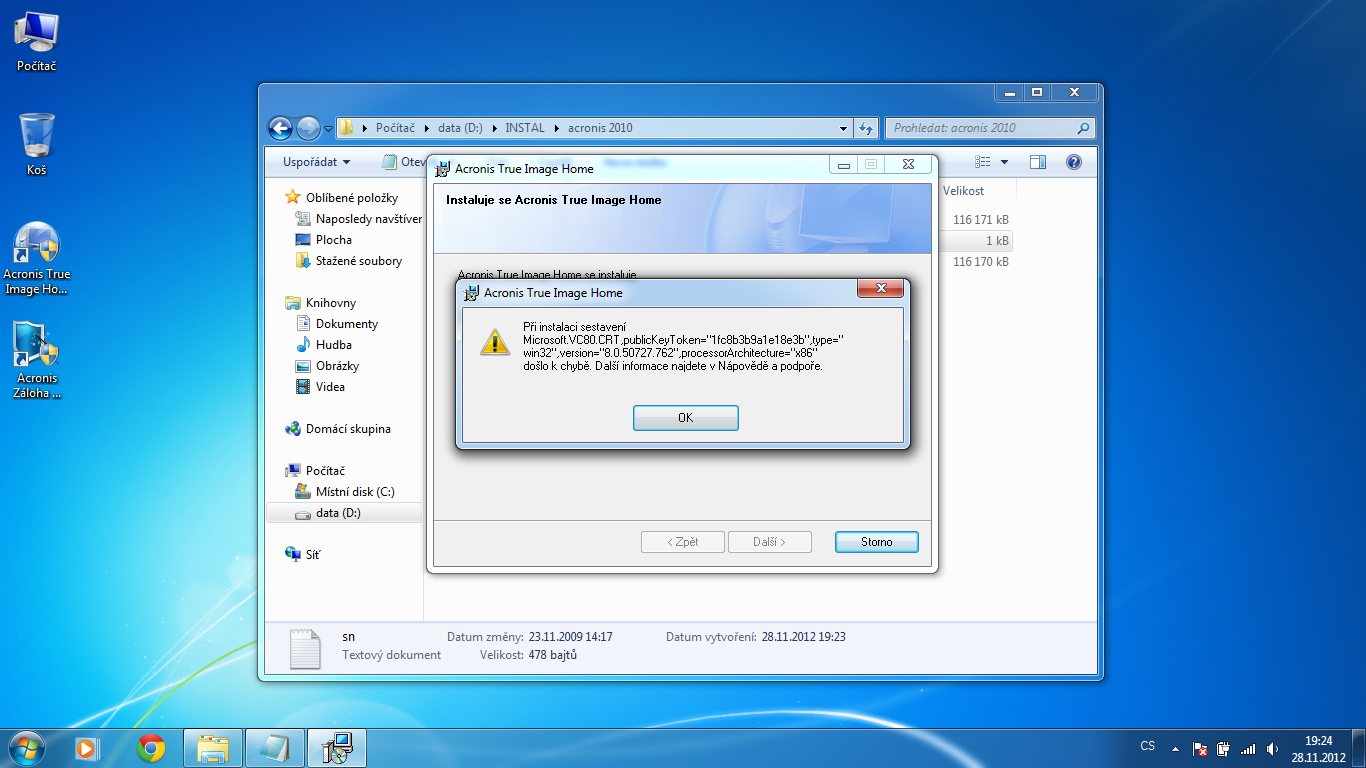This screenshot has width=1366, height=768.
Task: Open the view options dropdown arrow
Action: [1004, 162]
